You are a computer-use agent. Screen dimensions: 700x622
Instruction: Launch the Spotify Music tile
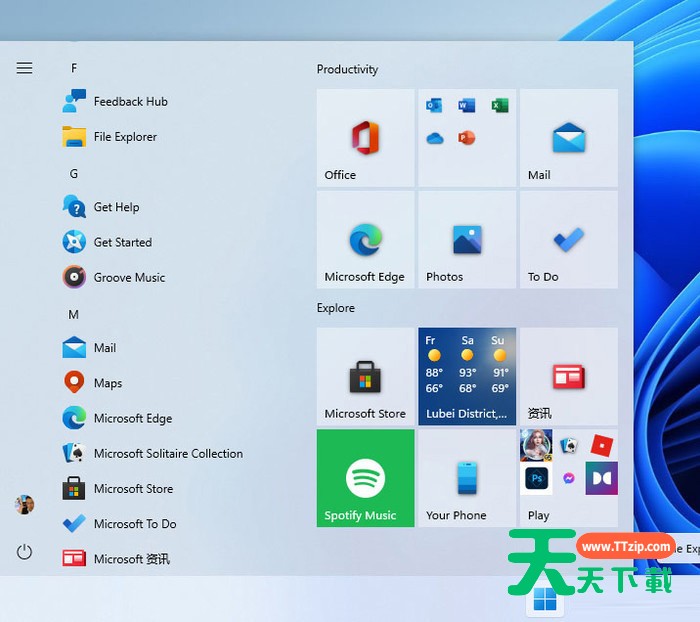coord(366,478)
